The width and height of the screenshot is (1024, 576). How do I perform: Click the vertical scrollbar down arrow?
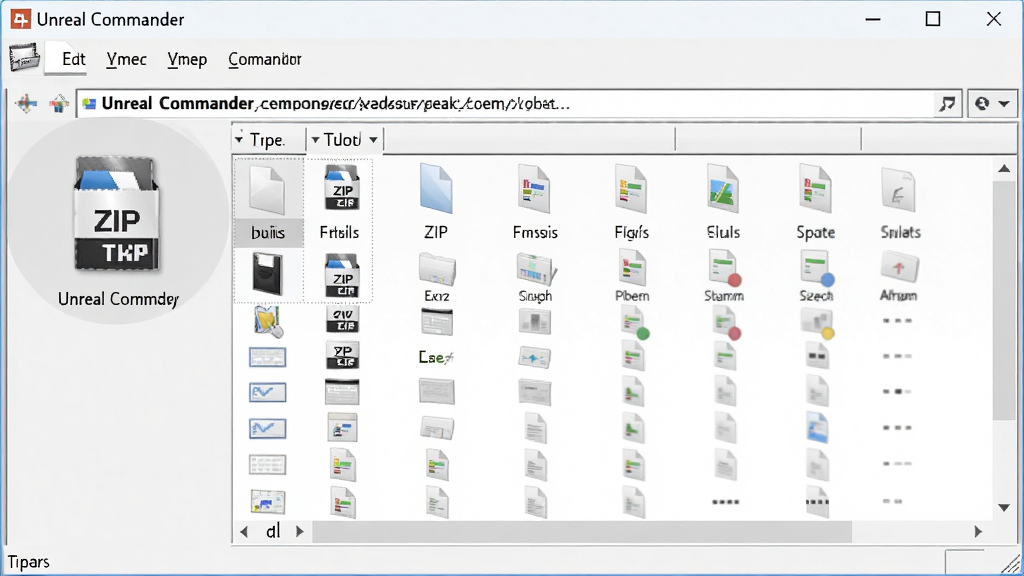[x=1004, y=507]
